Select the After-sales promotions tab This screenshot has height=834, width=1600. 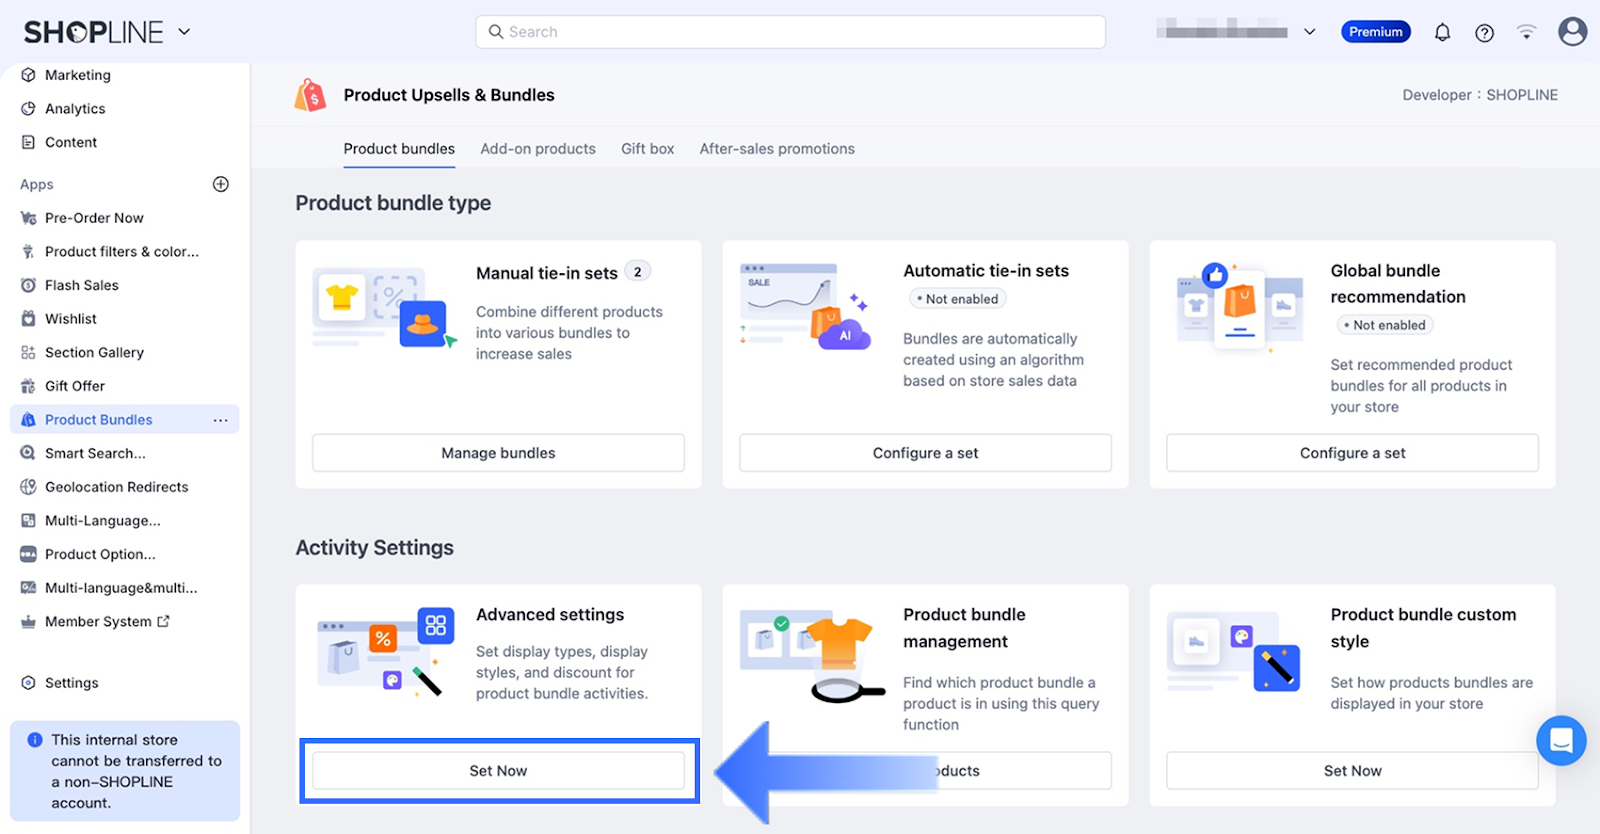777,149
